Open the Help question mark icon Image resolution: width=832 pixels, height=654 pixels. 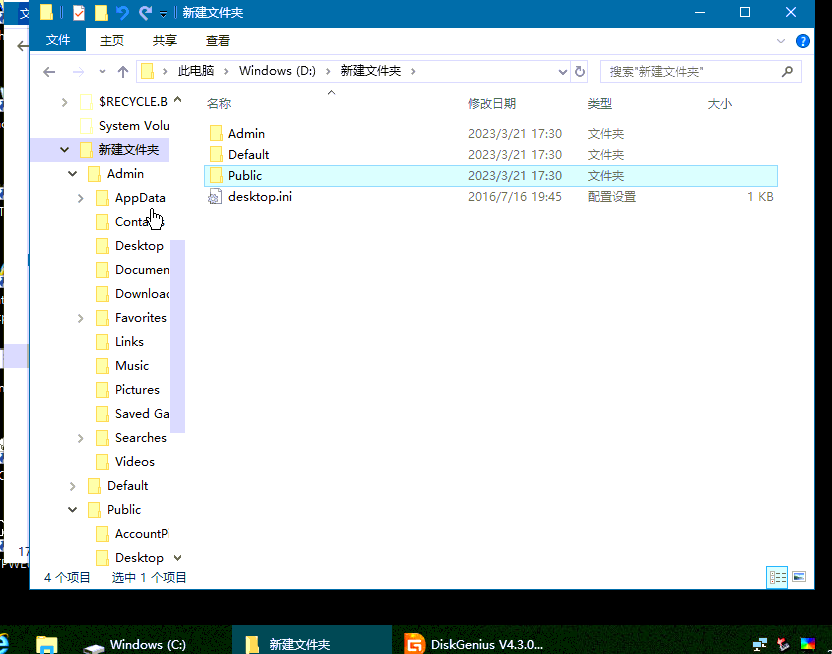click(802, 41)
